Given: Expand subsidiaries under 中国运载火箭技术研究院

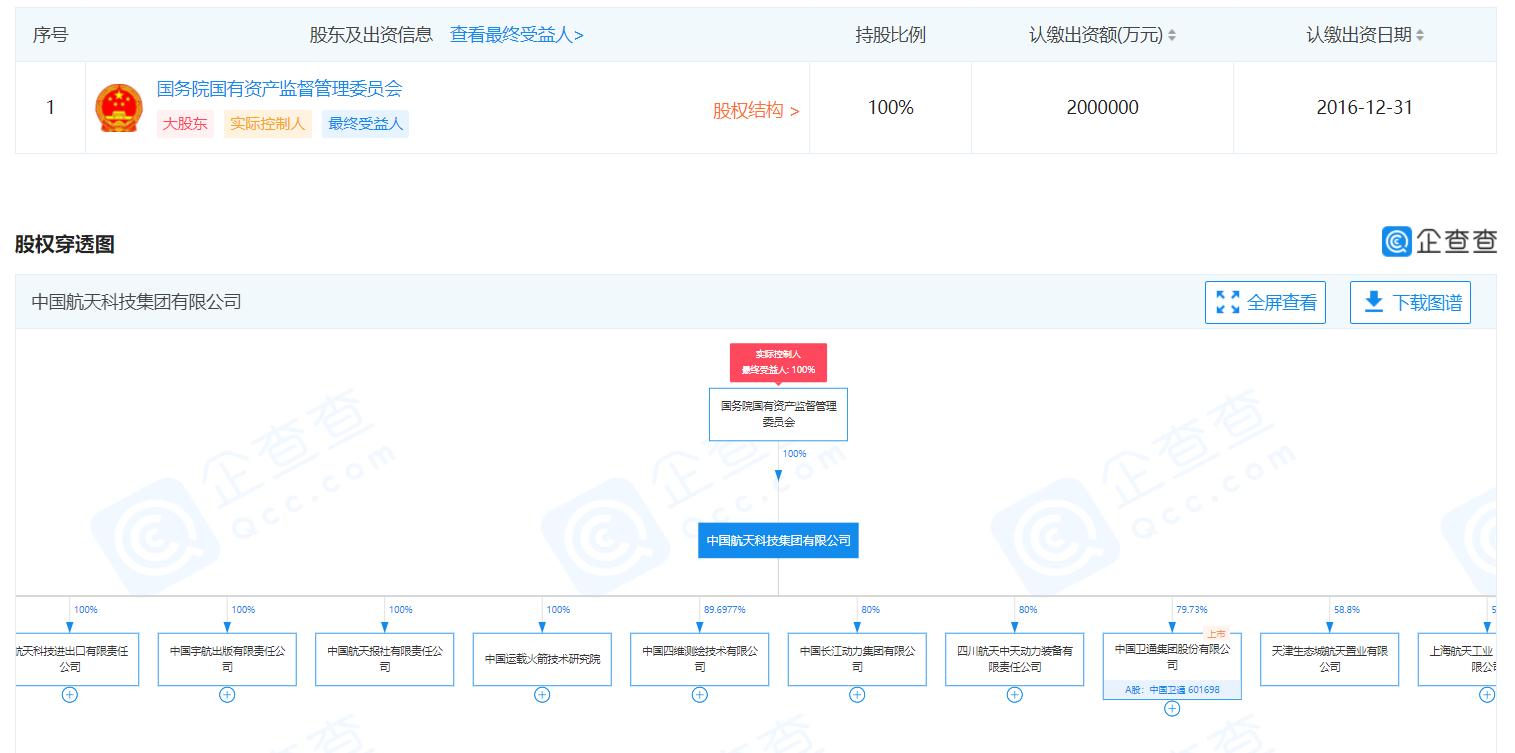Looking at the screenshot, I should tap(542, 695).
